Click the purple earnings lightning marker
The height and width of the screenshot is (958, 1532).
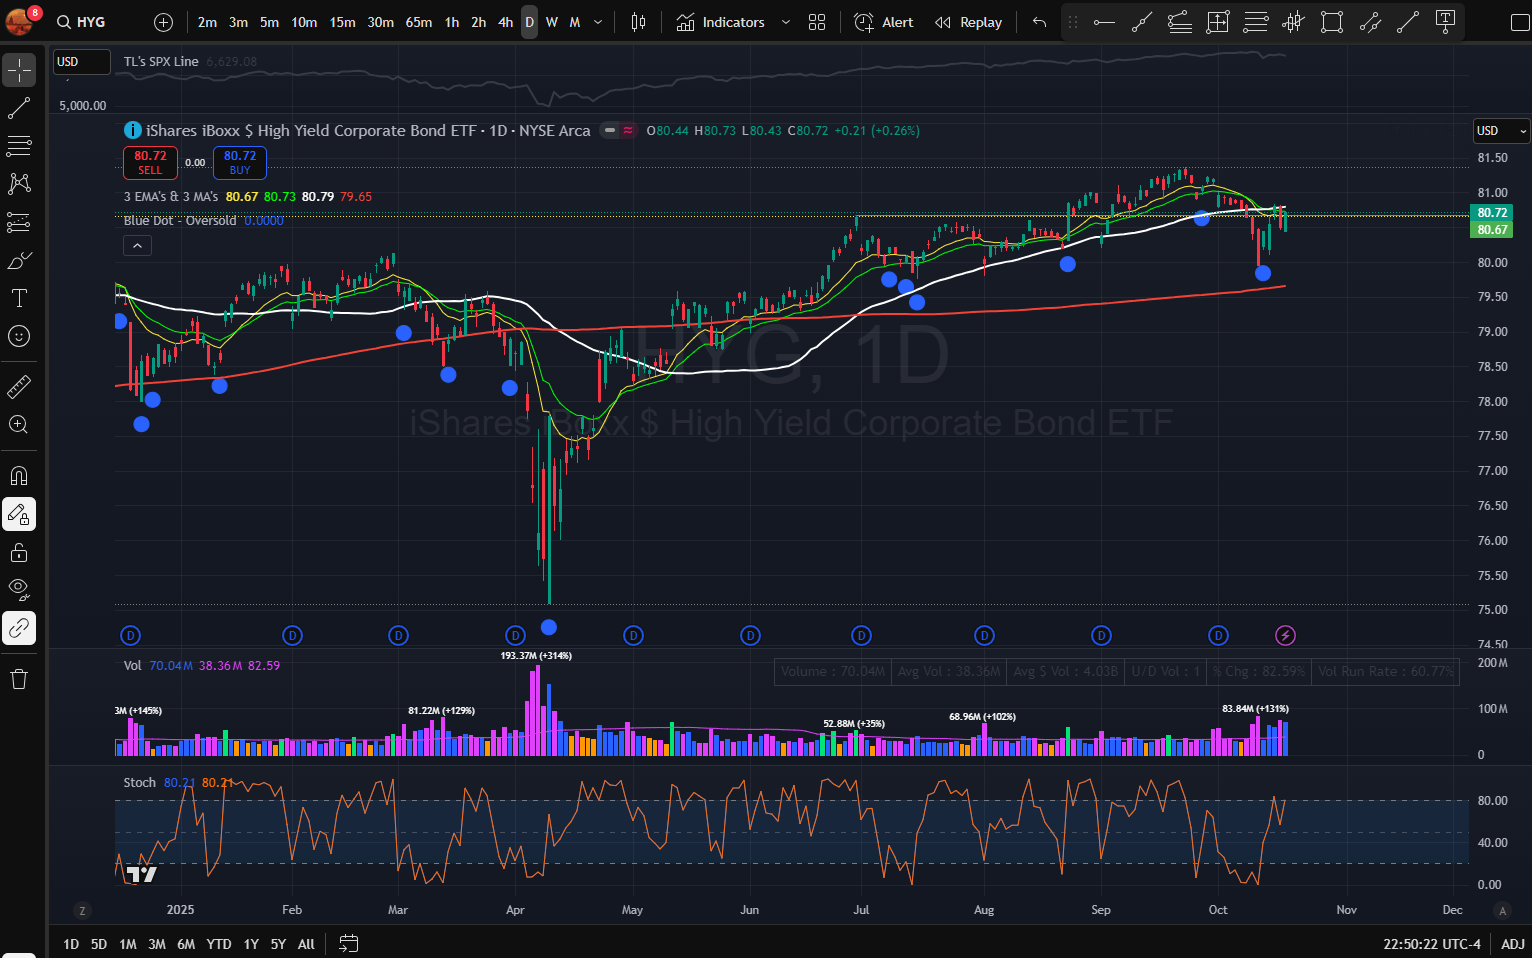[x=1286, y=635]
